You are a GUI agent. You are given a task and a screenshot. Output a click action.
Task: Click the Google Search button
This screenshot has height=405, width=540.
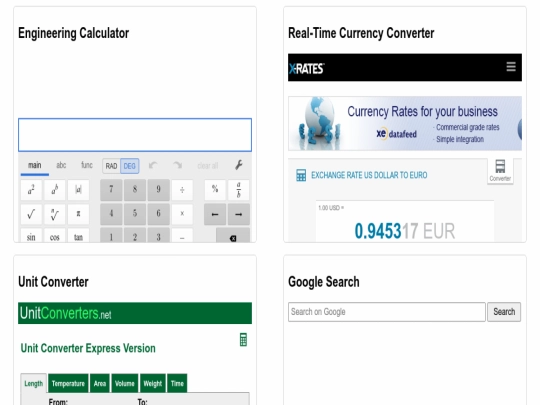(504, 312)
